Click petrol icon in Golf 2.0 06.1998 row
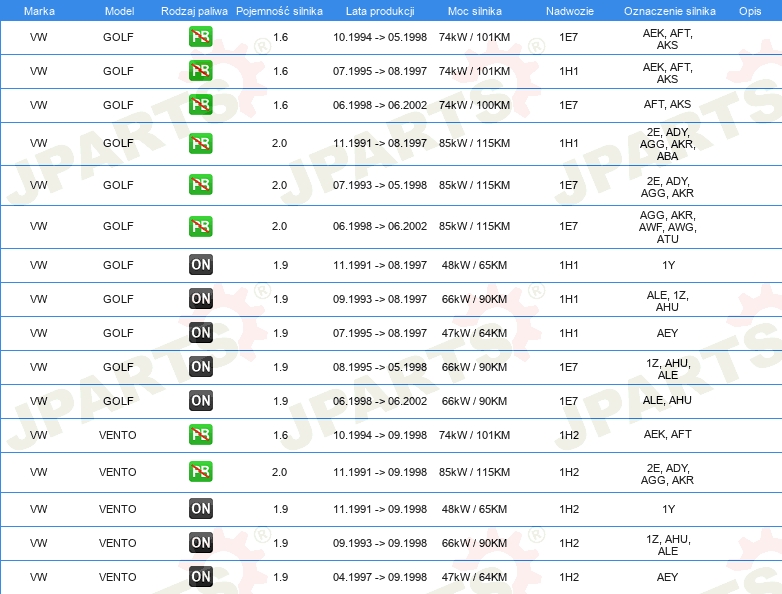782x594 pixels. [x=200, y=226]
